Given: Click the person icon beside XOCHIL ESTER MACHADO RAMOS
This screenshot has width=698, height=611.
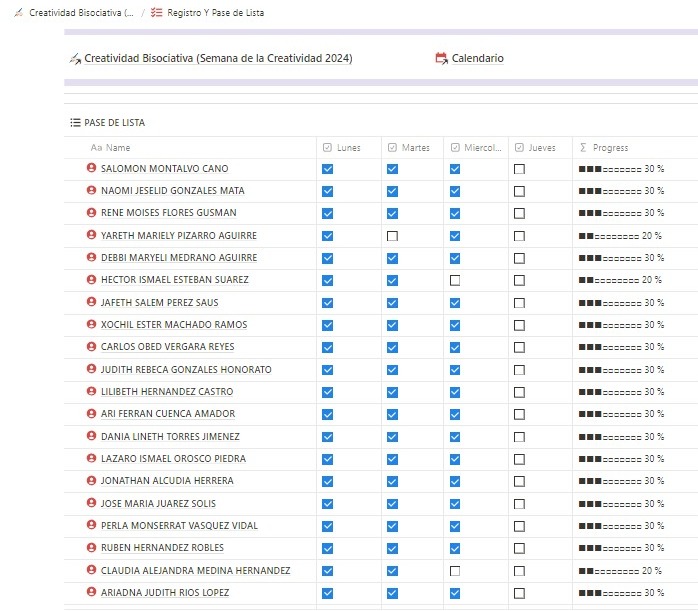Looking at the screenshot, I should [91, 324].
